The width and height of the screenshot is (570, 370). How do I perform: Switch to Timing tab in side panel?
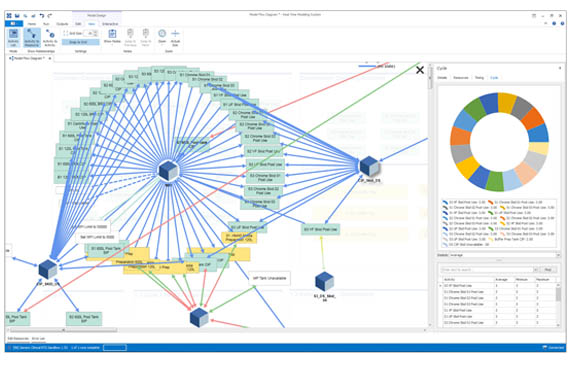click(479, 78)
